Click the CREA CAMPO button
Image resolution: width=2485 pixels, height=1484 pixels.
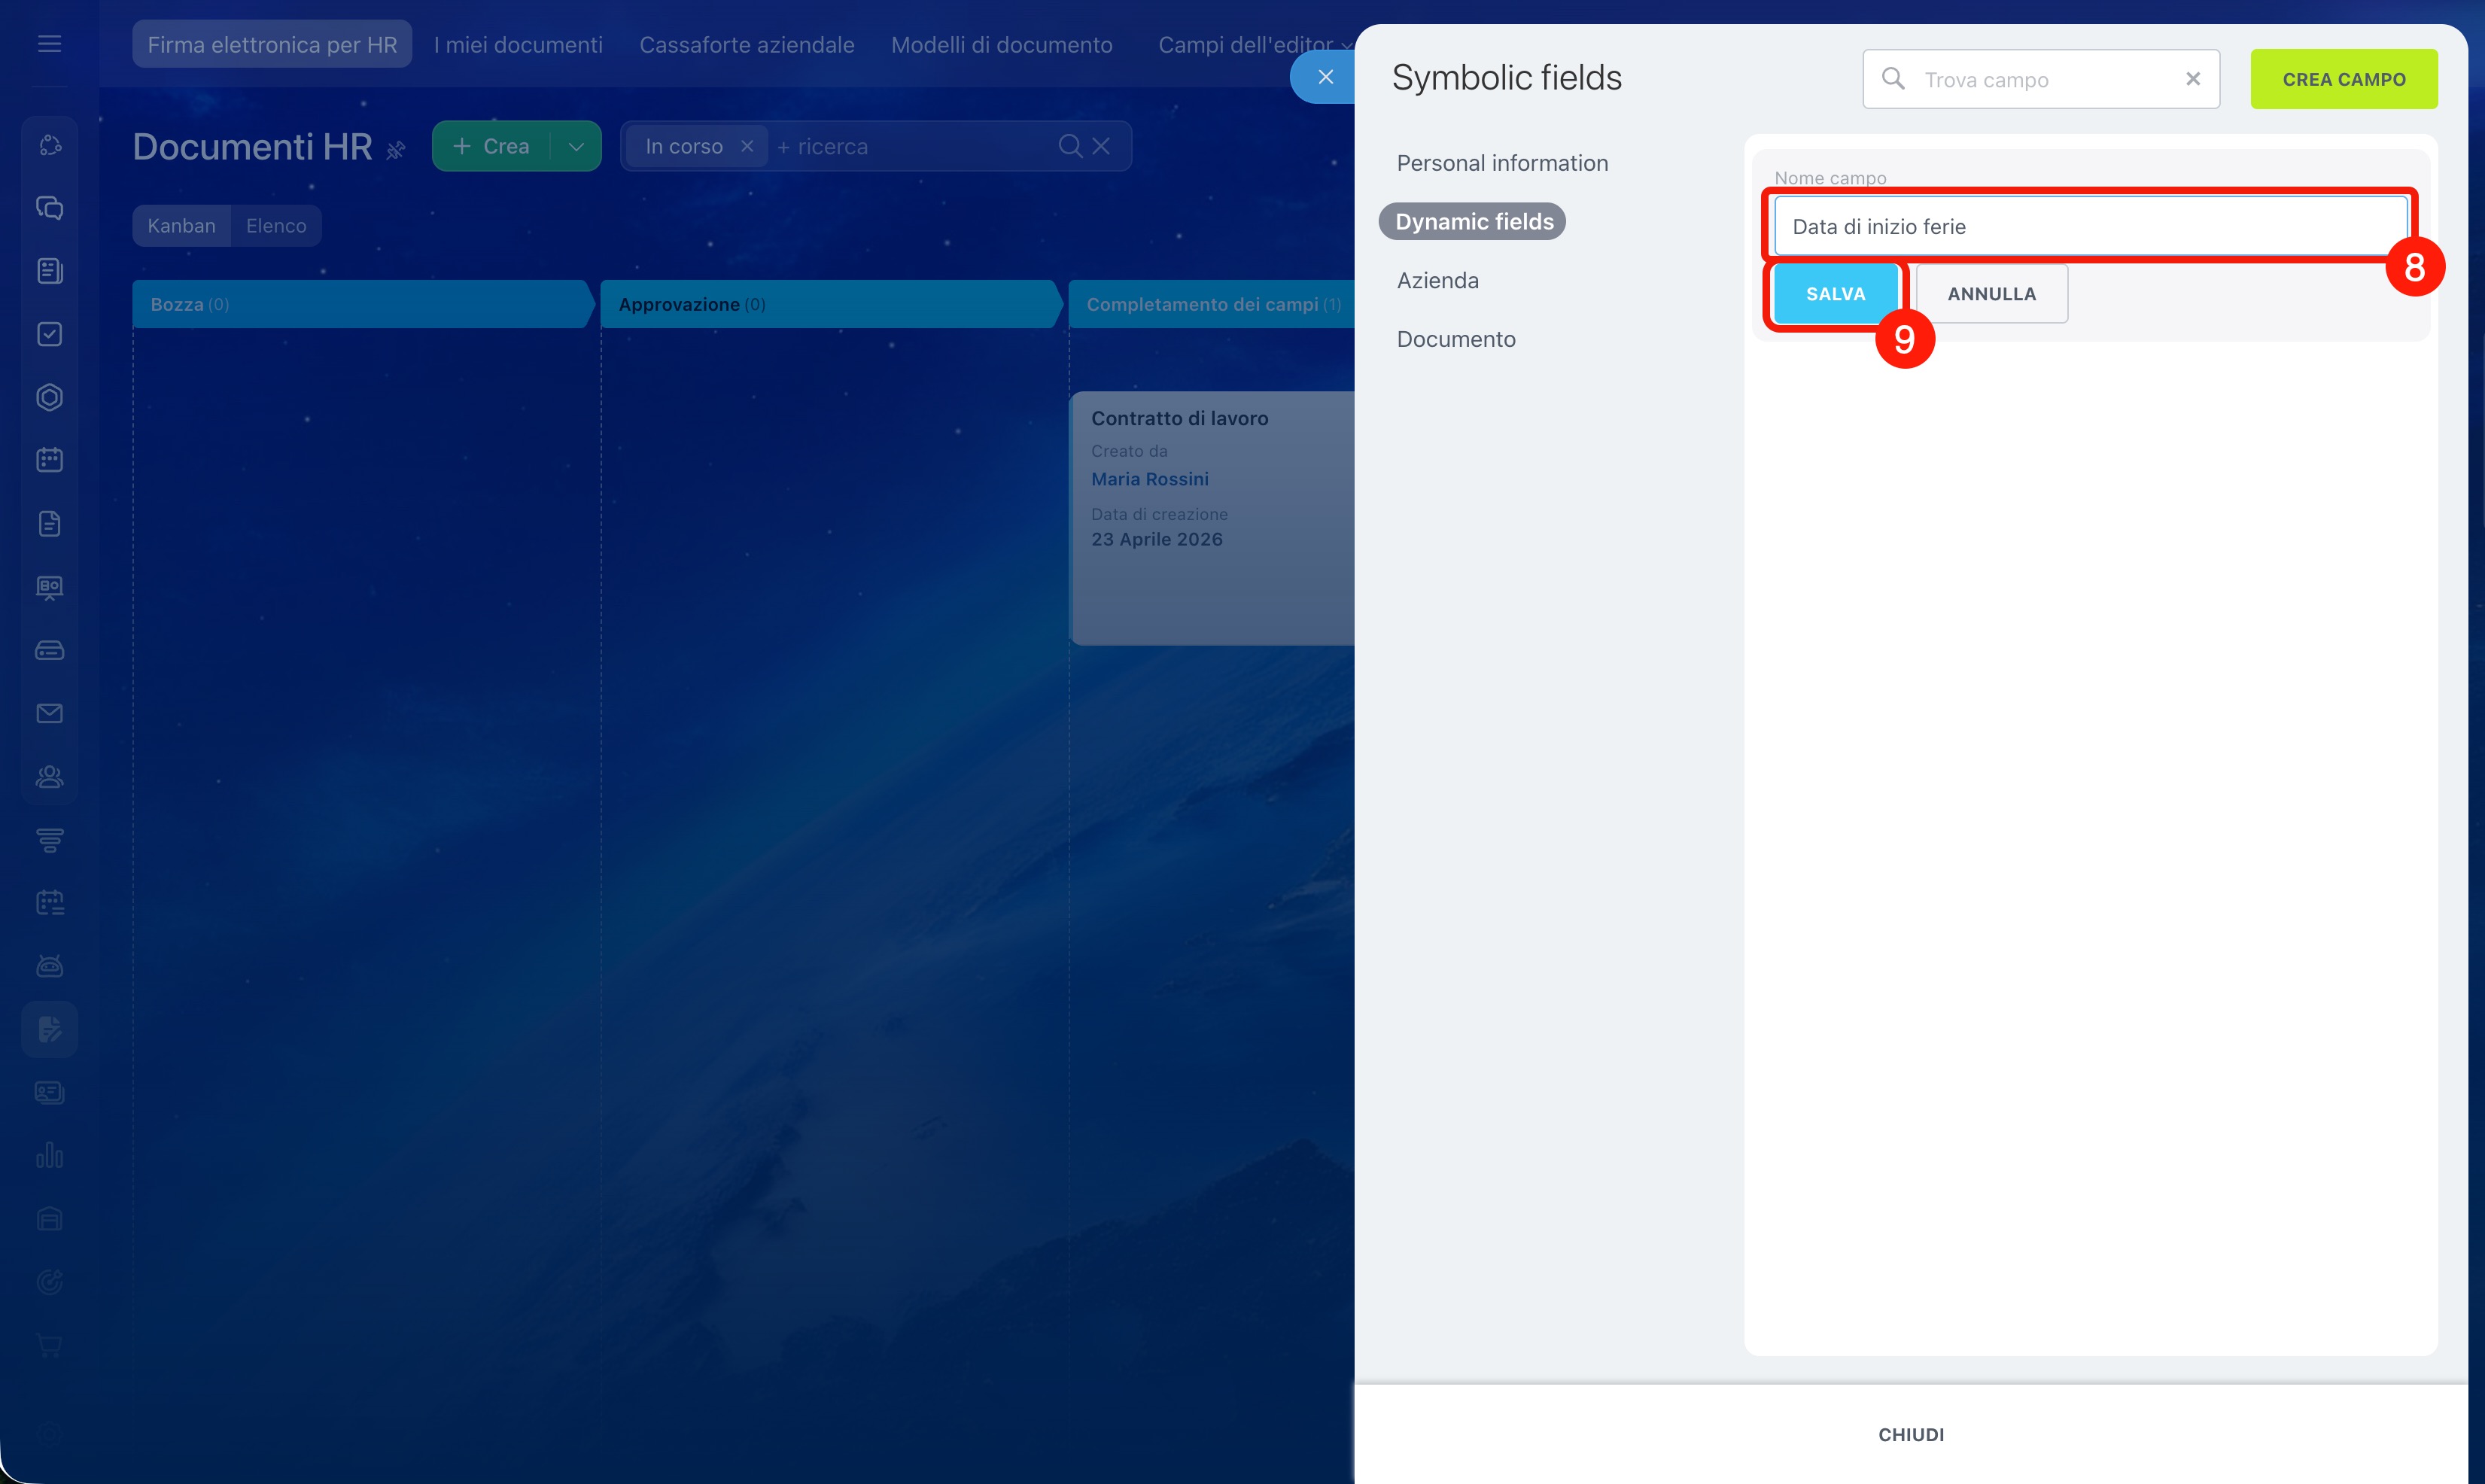(2343, 79)
